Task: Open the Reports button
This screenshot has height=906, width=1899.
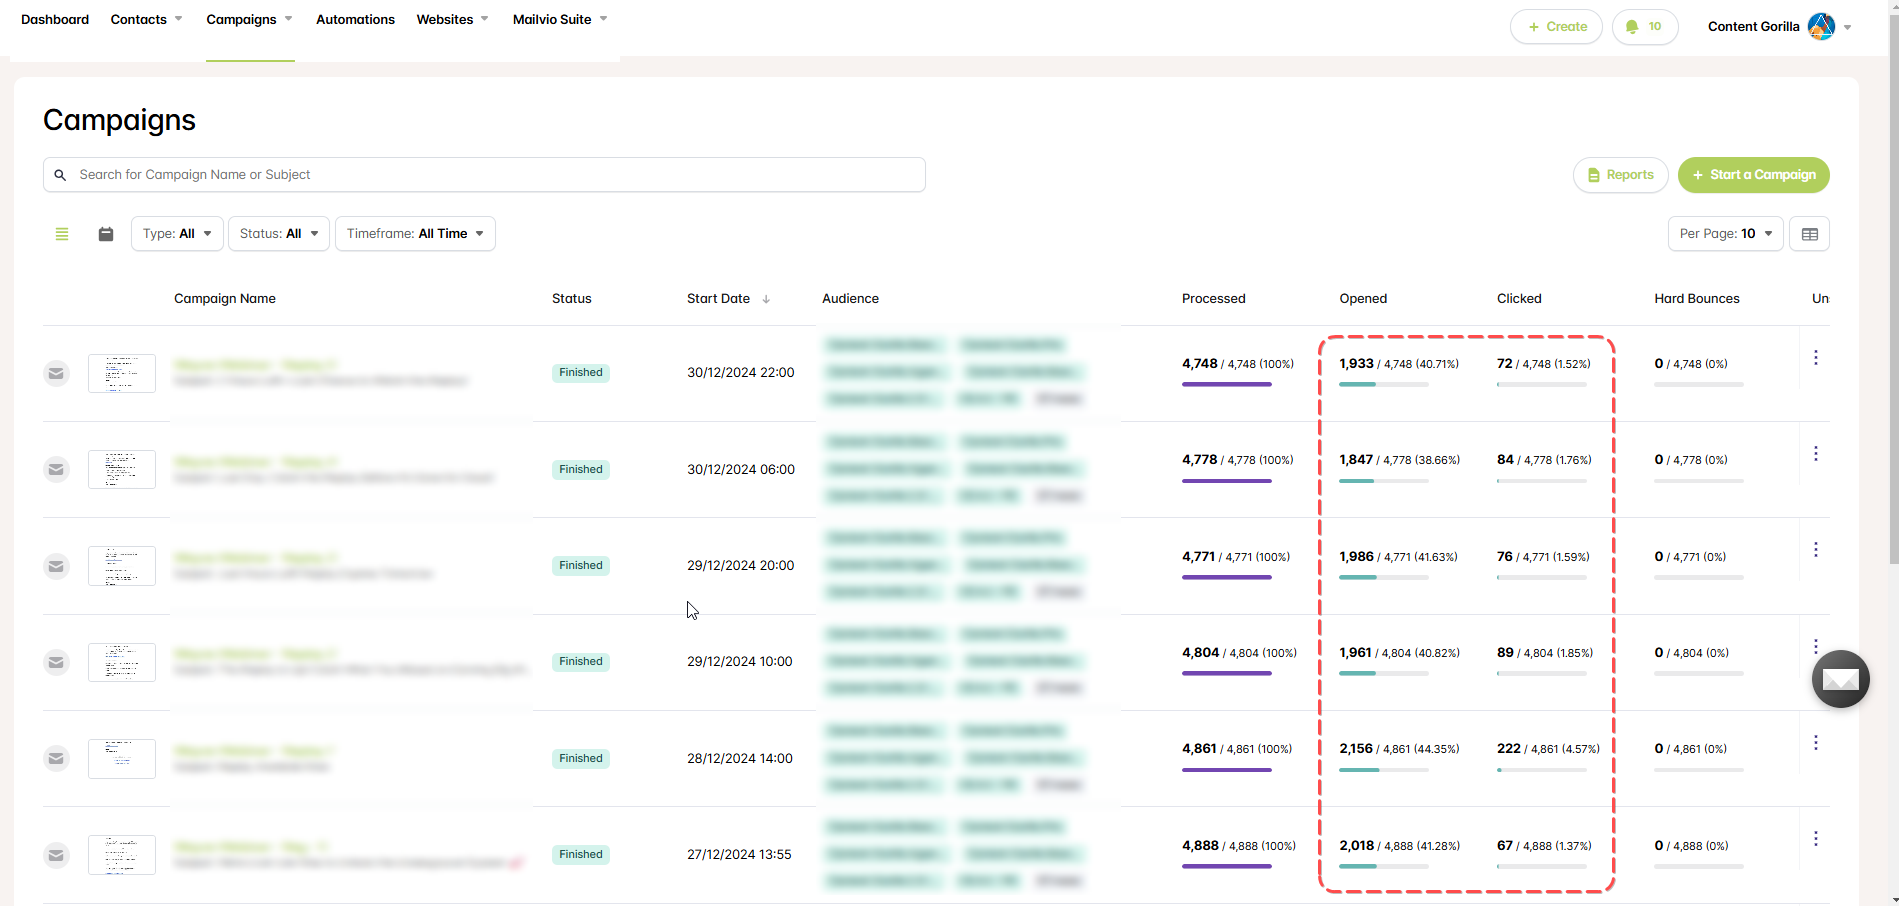Action: coord(1620,175)
